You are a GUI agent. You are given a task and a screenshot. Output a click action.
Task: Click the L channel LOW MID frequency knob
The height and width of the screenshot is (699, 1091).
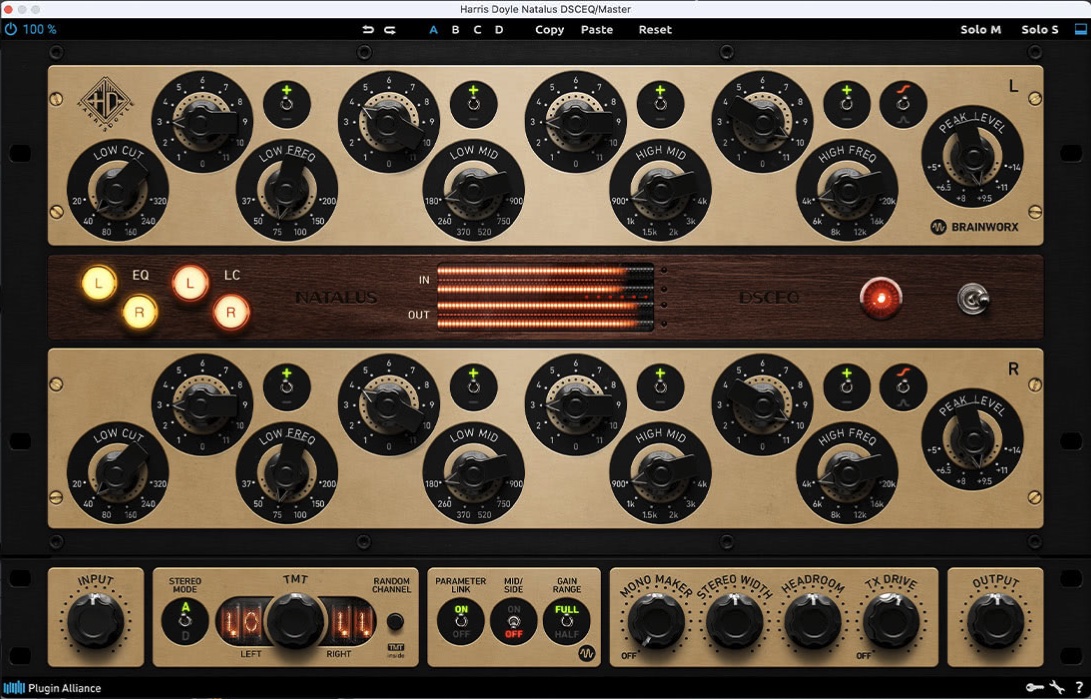pos(474,191)
